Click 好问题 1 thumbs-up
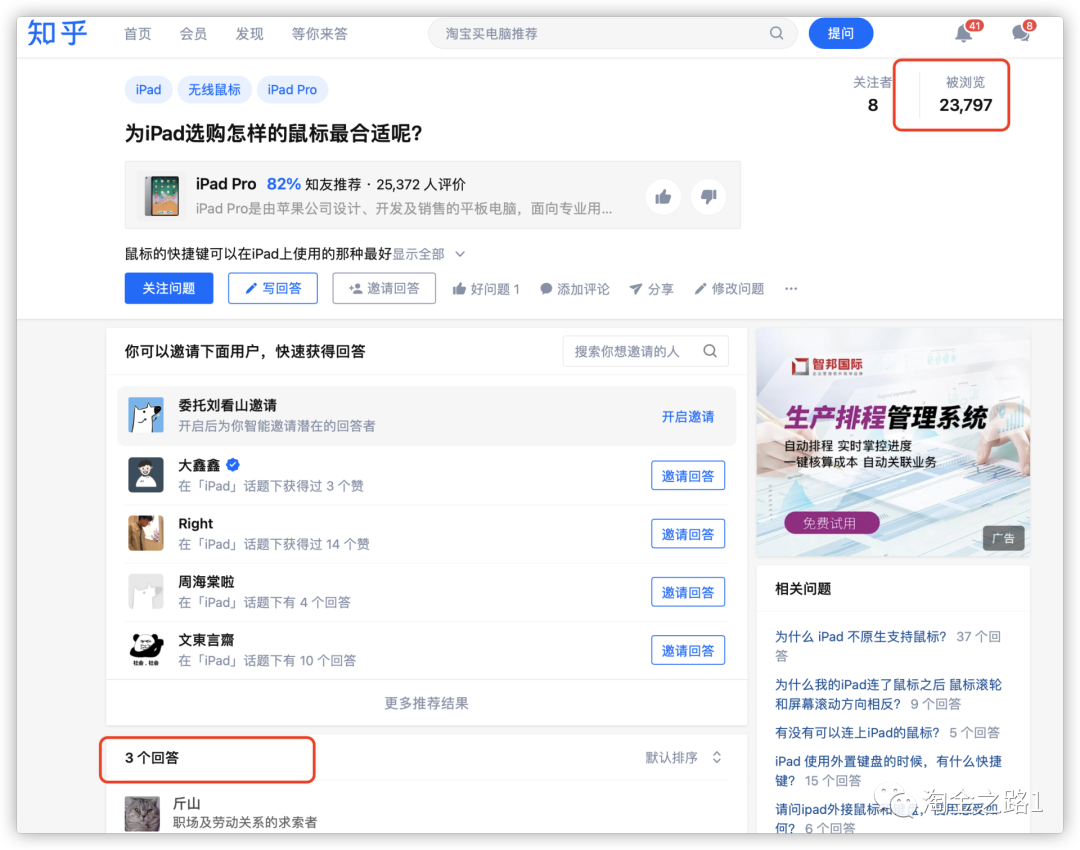This screenshot has height=850, width=1080. pos(486,289)
